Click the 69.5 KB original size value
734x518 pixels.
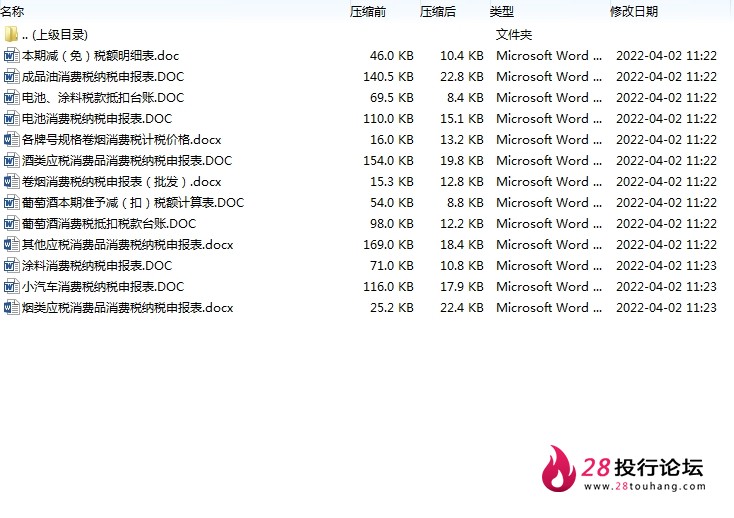[391, 98]
